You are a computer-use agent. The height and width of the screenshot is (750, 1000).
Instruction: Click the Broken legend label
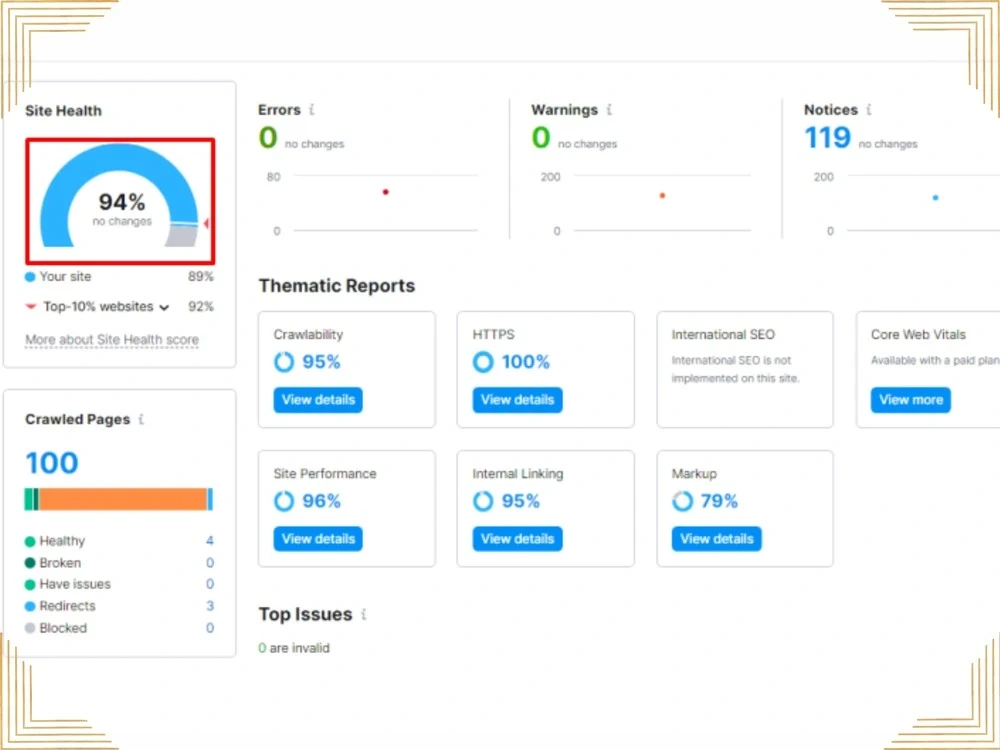[x=60, y=562]
